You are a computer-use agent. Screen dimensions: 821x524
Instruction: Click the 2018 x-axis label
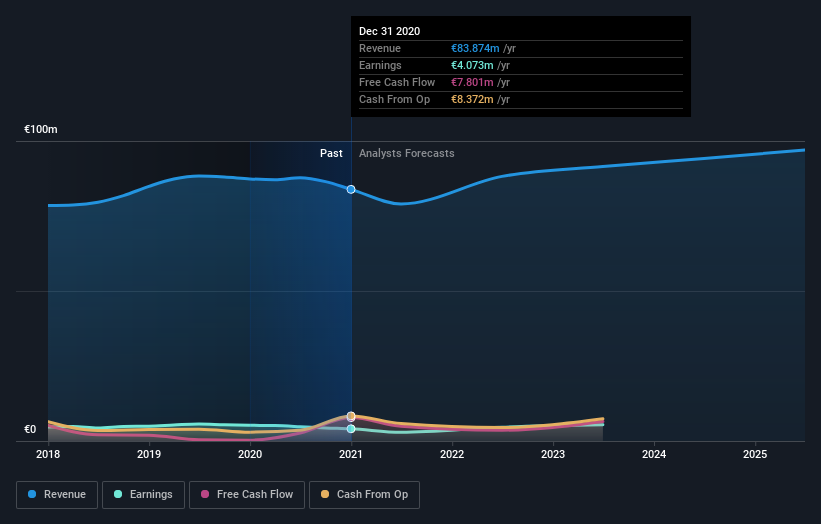tap(48, 454)
